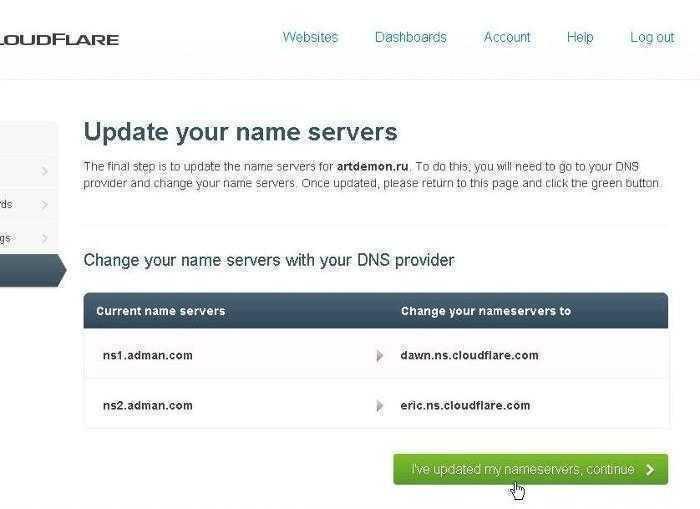The image size is (700, 509).
Task: Click the Current name servers column header
Action: (x=161, y=311)
